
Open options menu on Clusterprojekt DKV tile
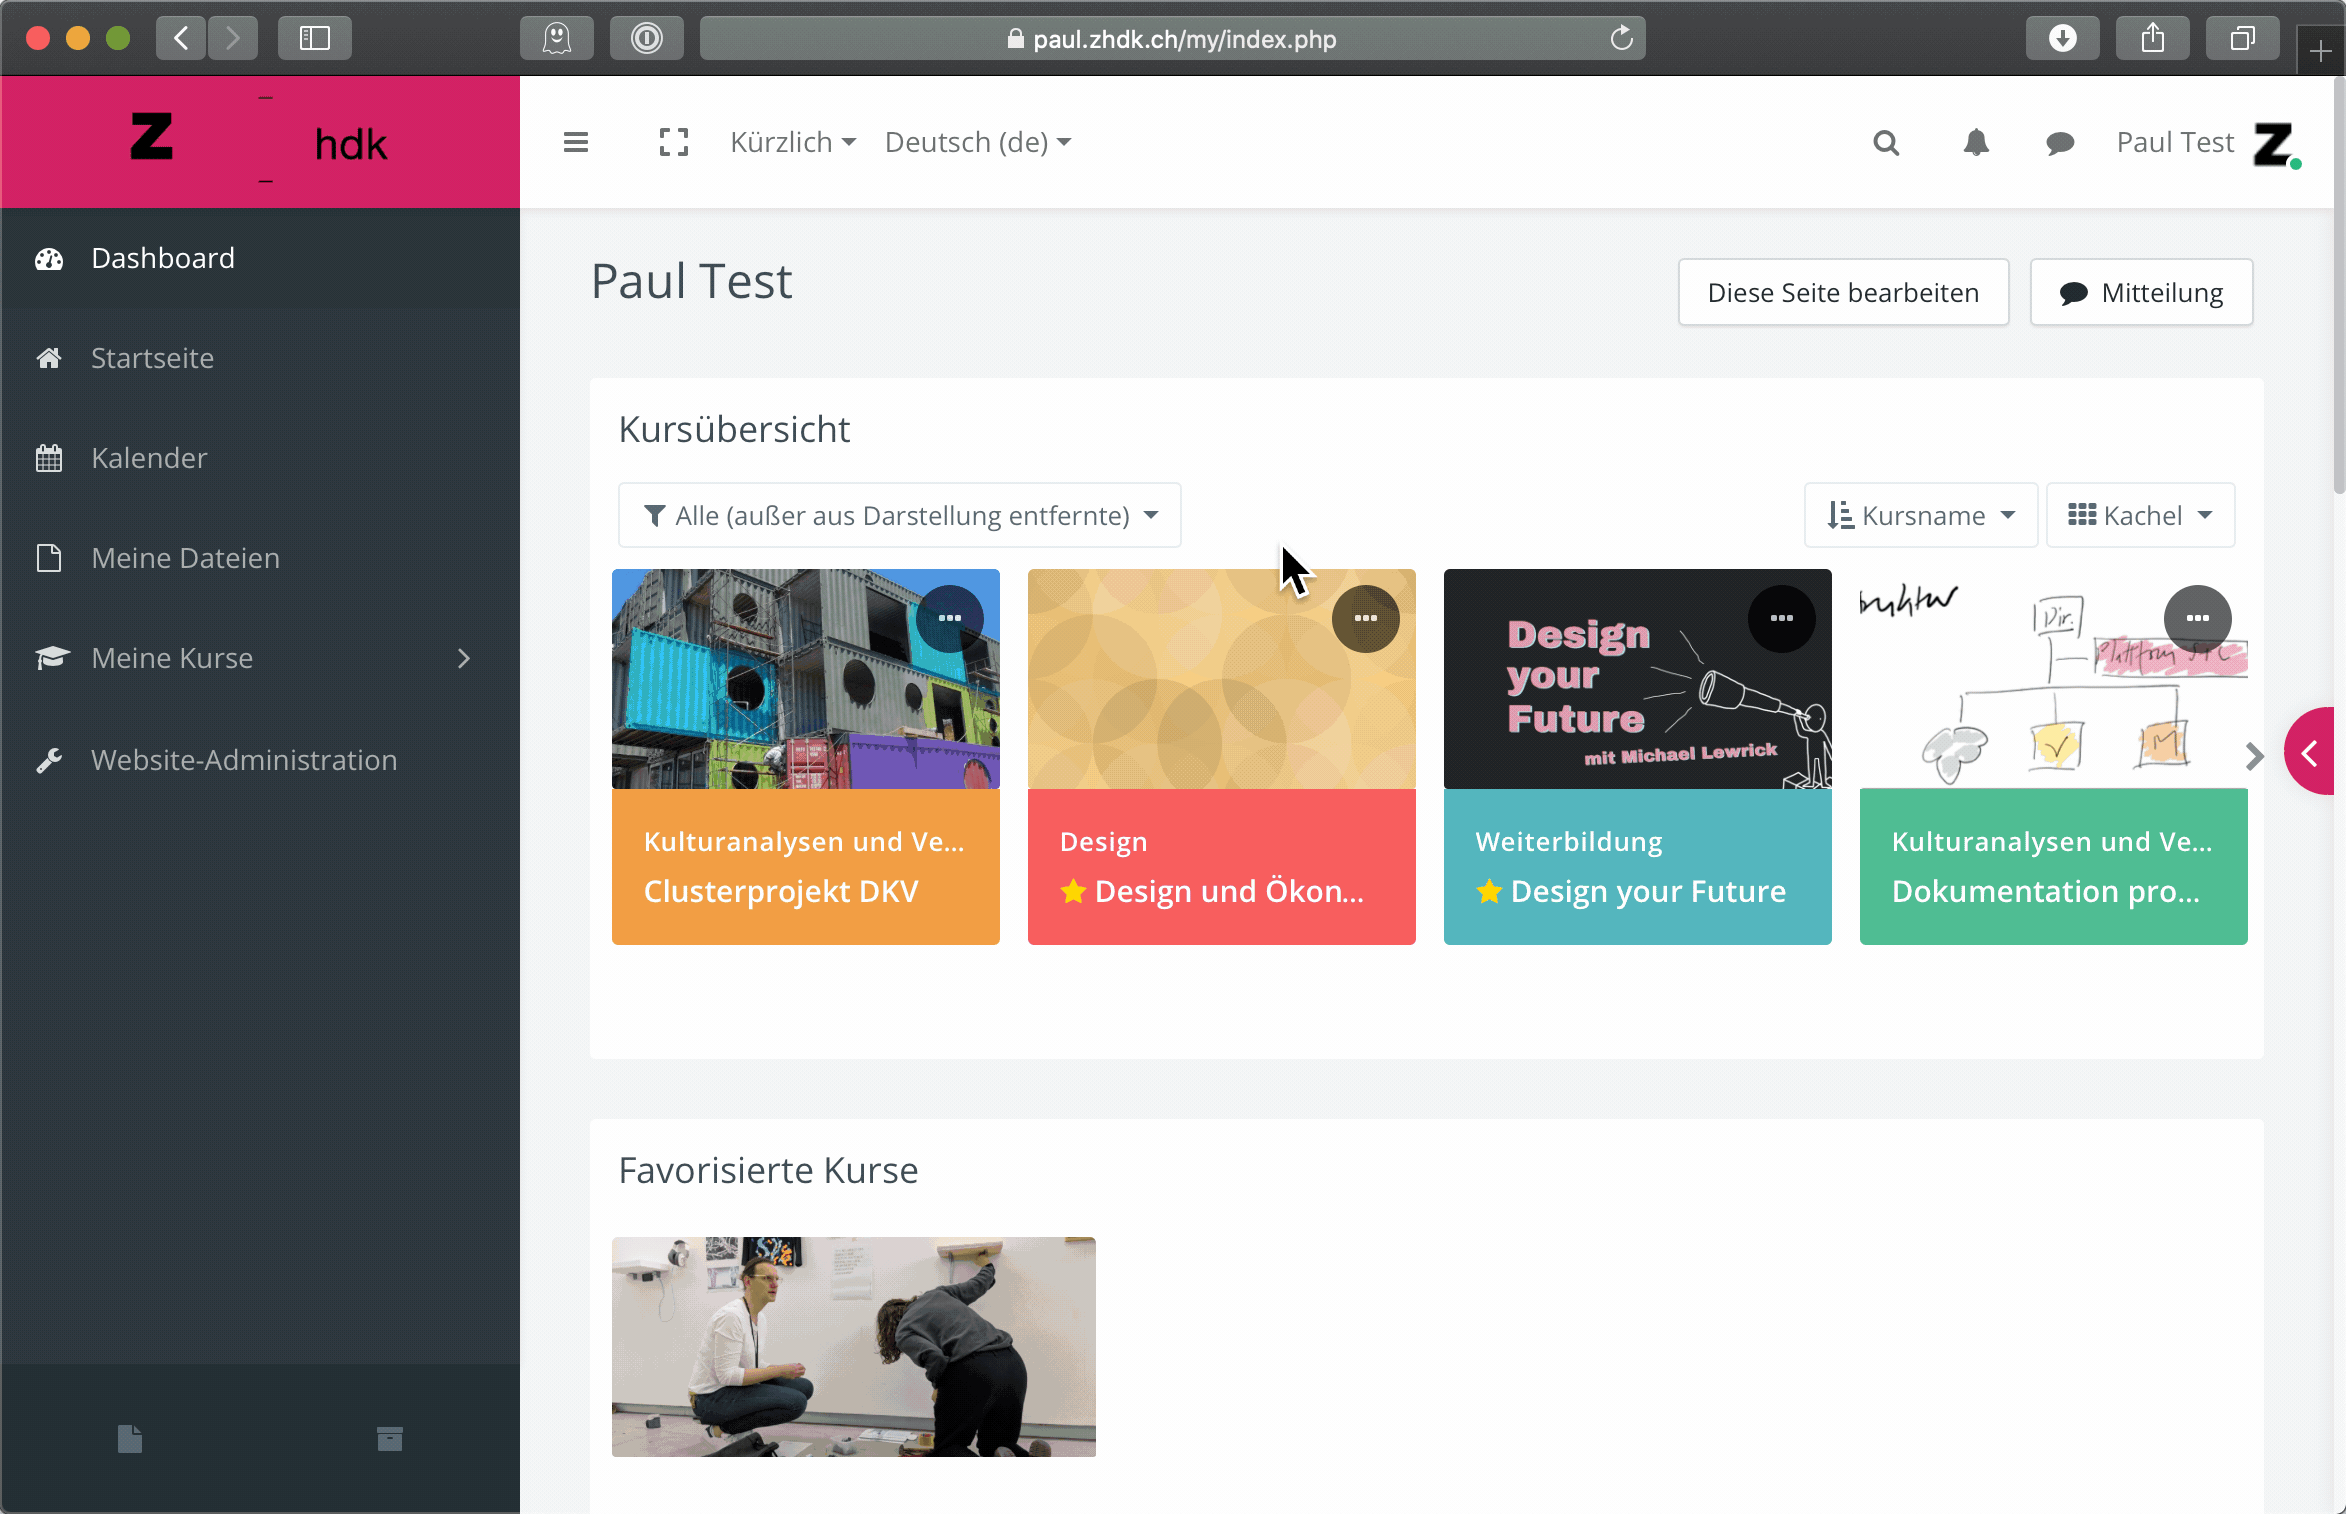949,618
